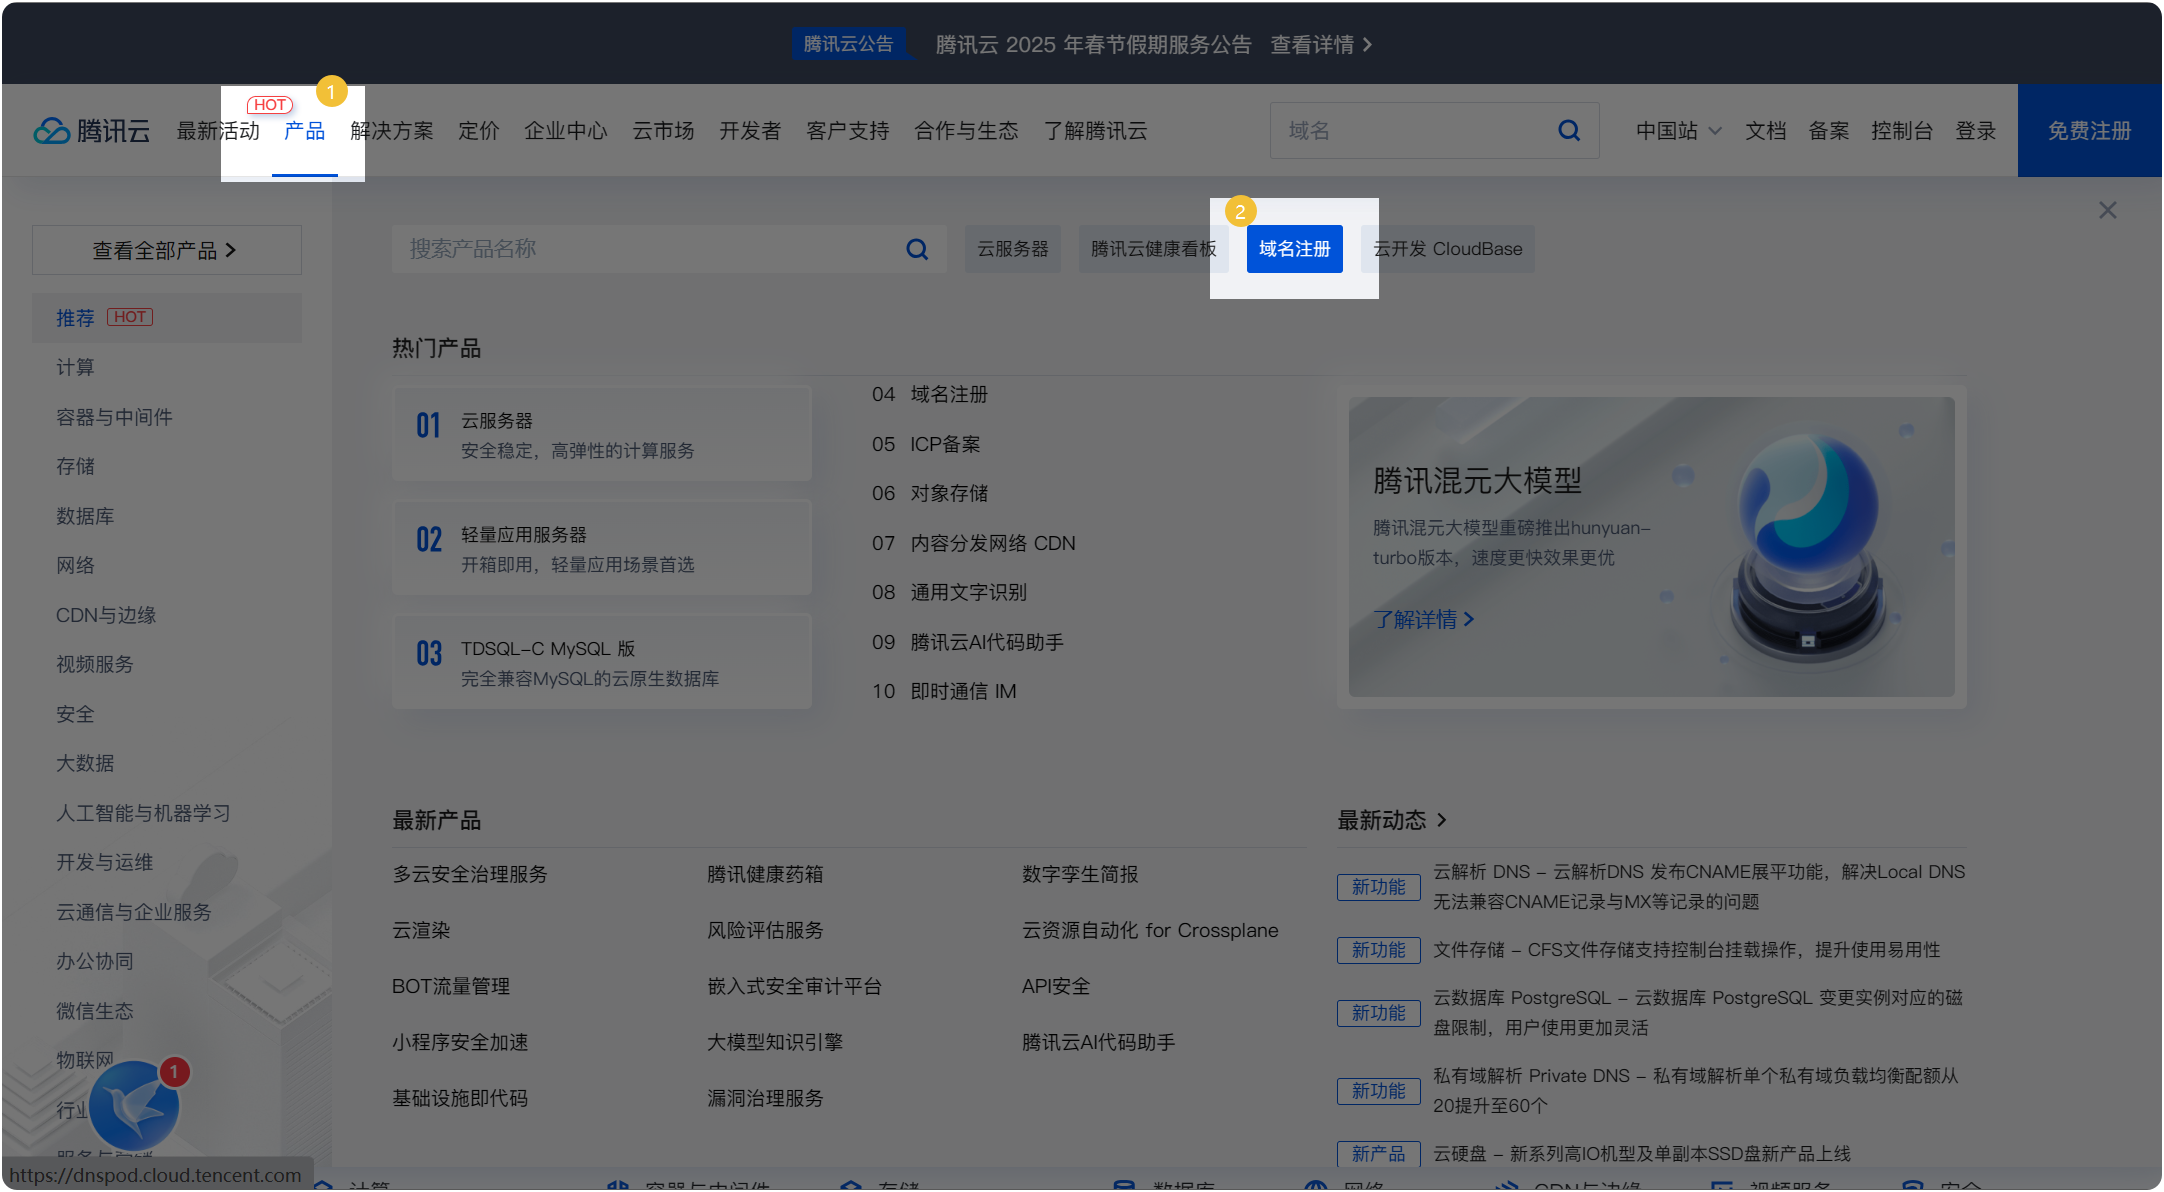Select 客户支持 in the top menu
This screenshot has height=1192, width=2164.
(x=847, y=130)
